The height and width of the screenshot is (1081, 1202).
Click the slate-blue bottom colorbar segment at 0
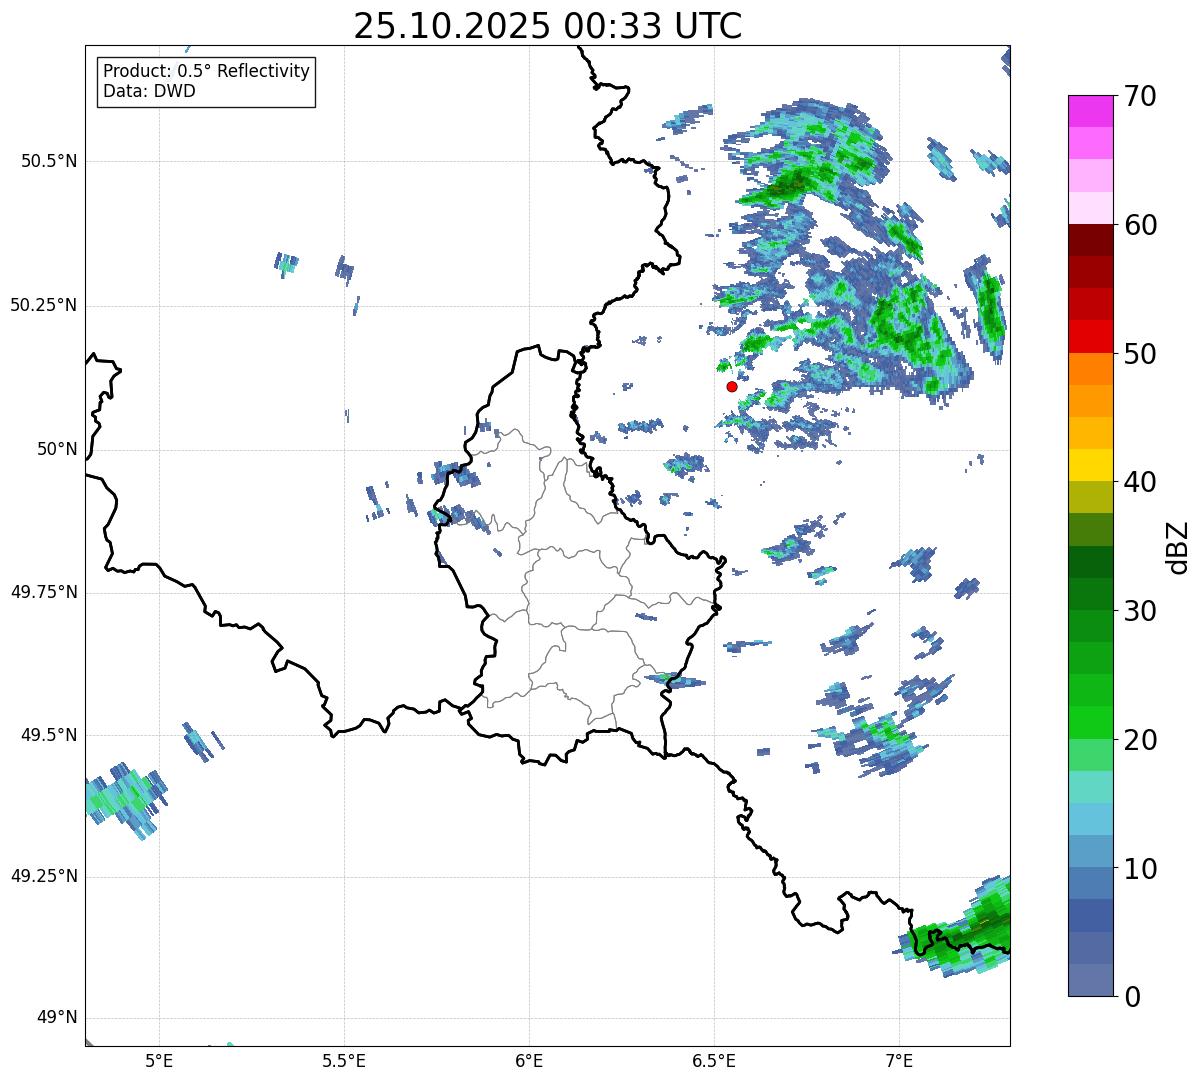1090,980
